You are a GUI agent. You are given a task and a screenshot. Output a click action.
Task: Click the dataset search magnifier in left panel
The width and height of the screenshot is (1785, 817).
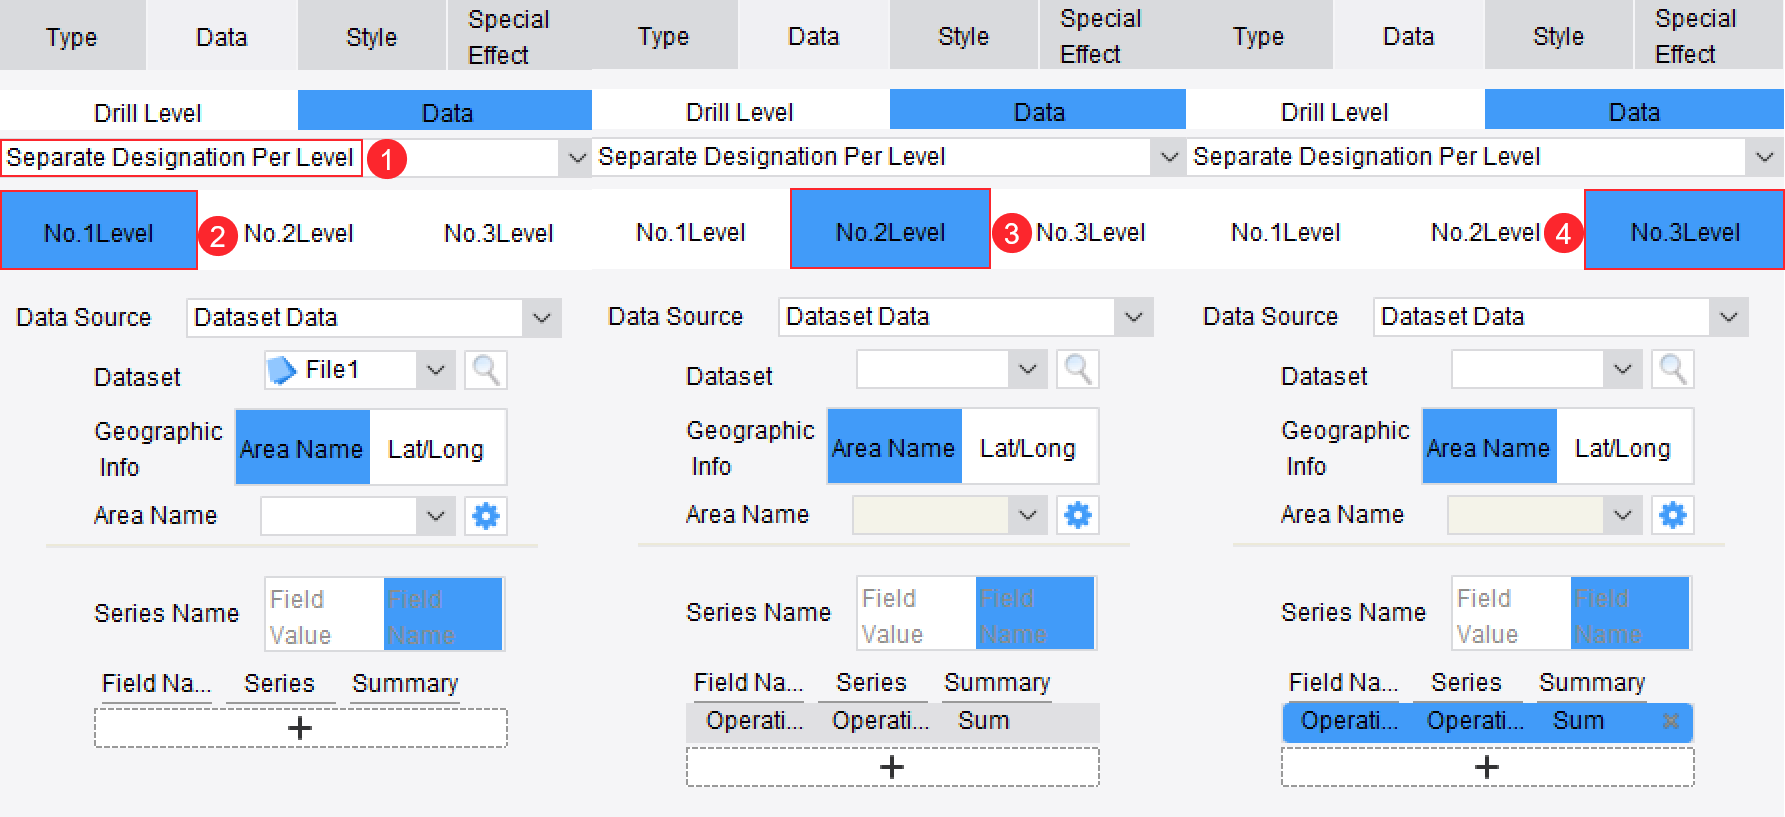486,370
